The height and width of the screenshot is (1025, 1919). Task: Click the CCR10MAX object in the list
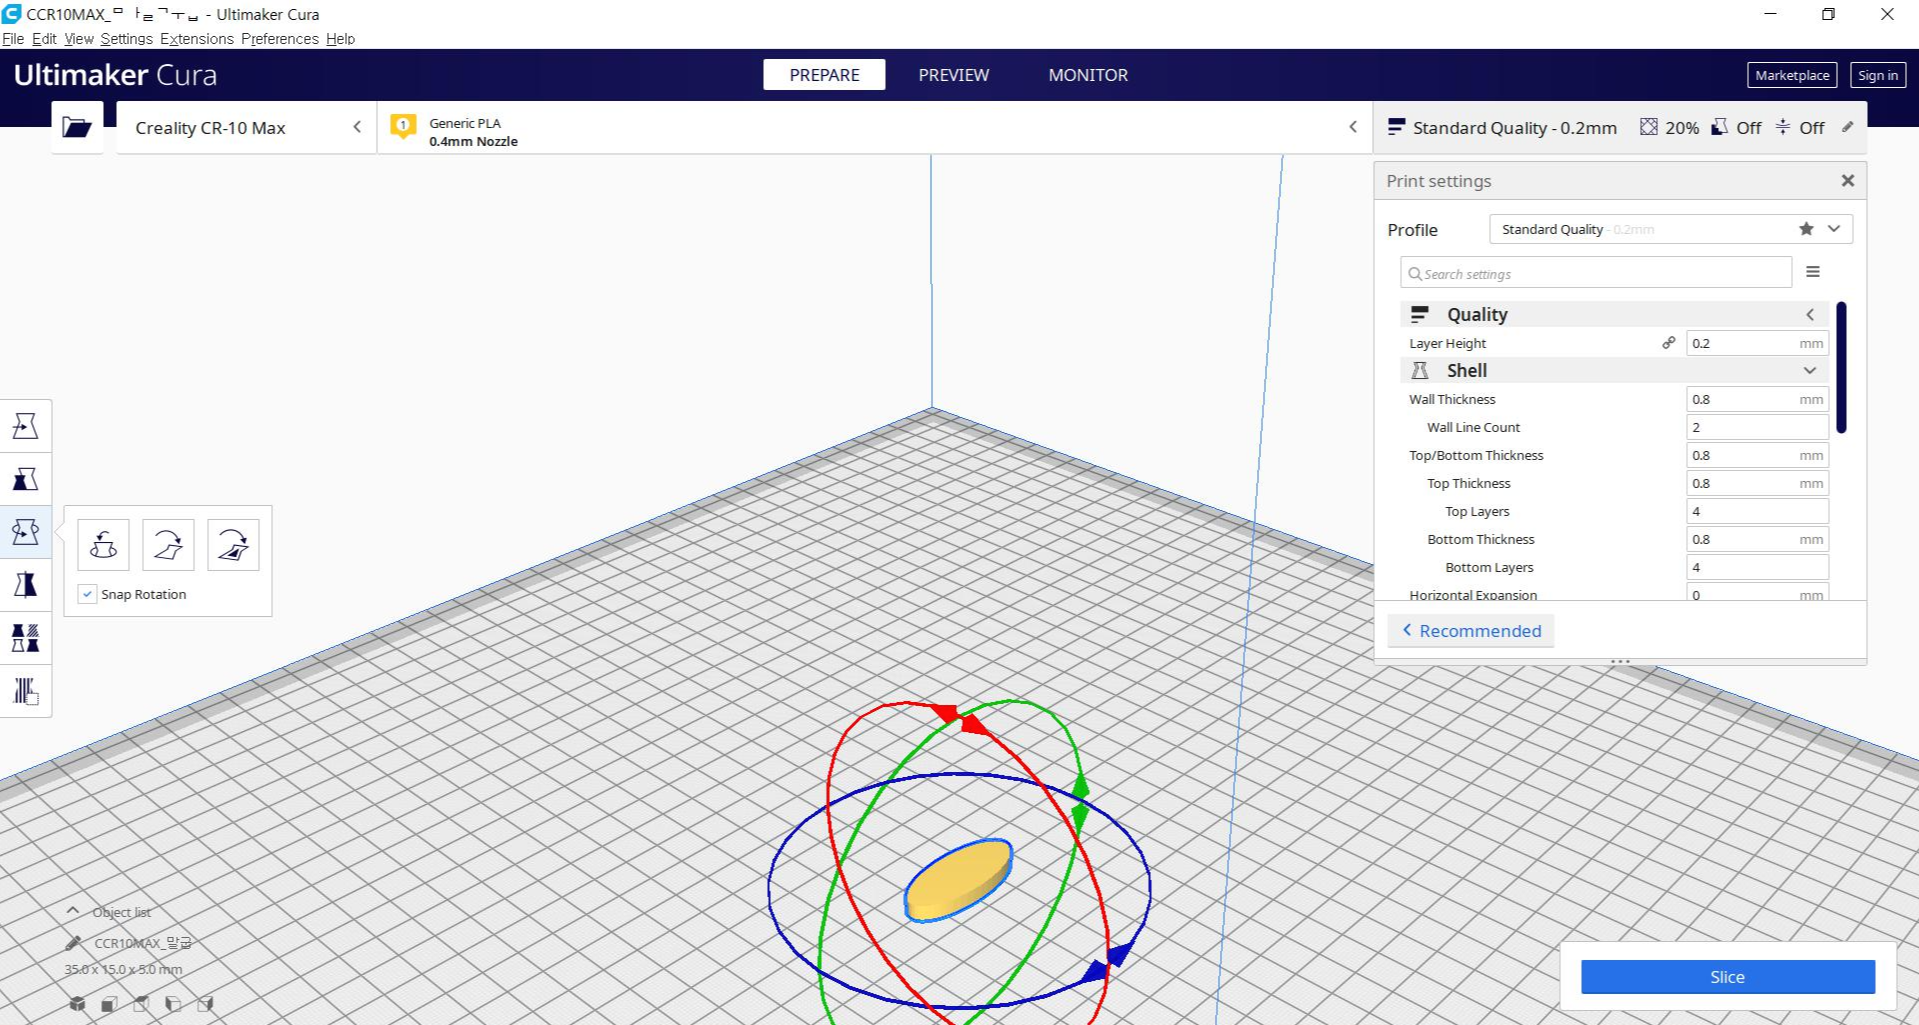[x=142, y=943]
